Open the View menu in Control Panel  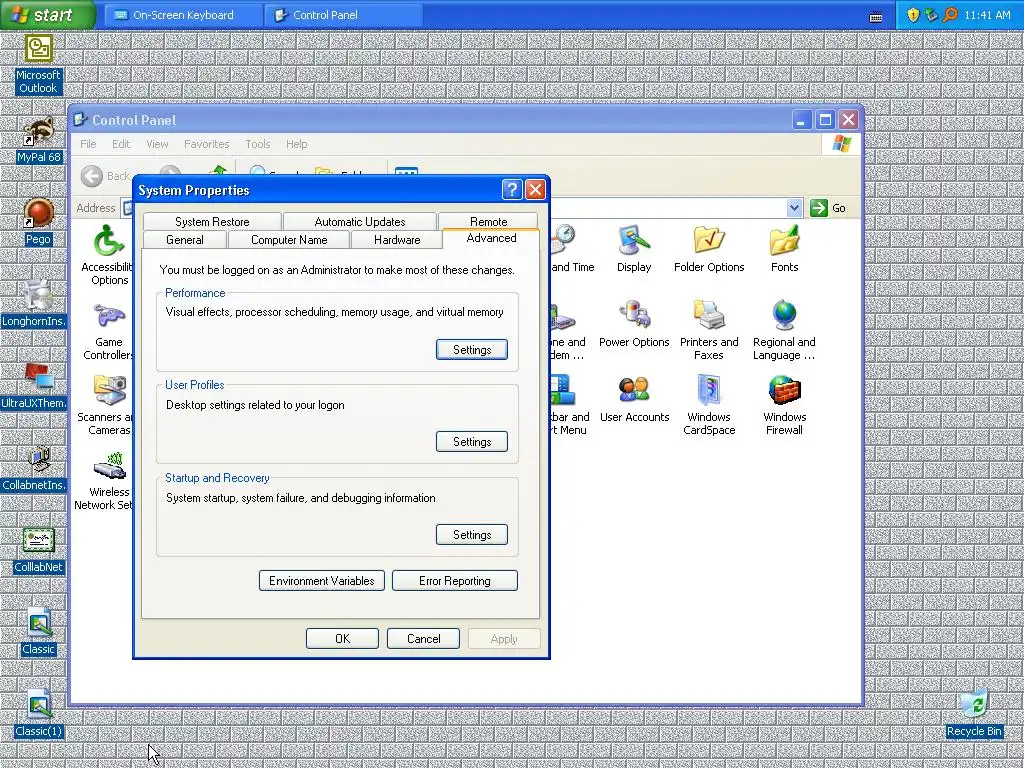[157, 144]
